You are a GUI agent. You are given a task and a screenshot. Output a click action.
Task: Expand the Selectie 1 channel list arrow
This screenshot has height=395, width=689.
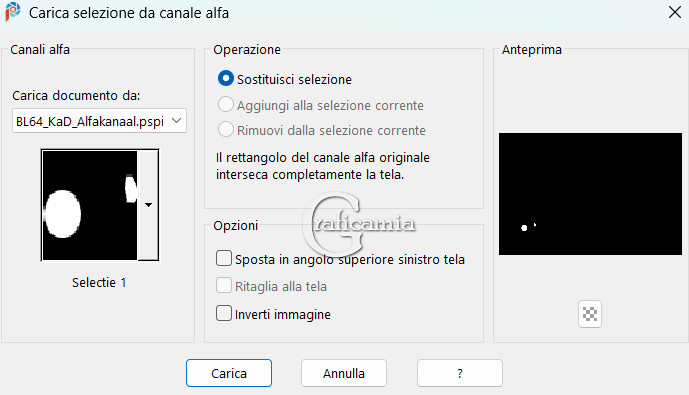[148, 205]
